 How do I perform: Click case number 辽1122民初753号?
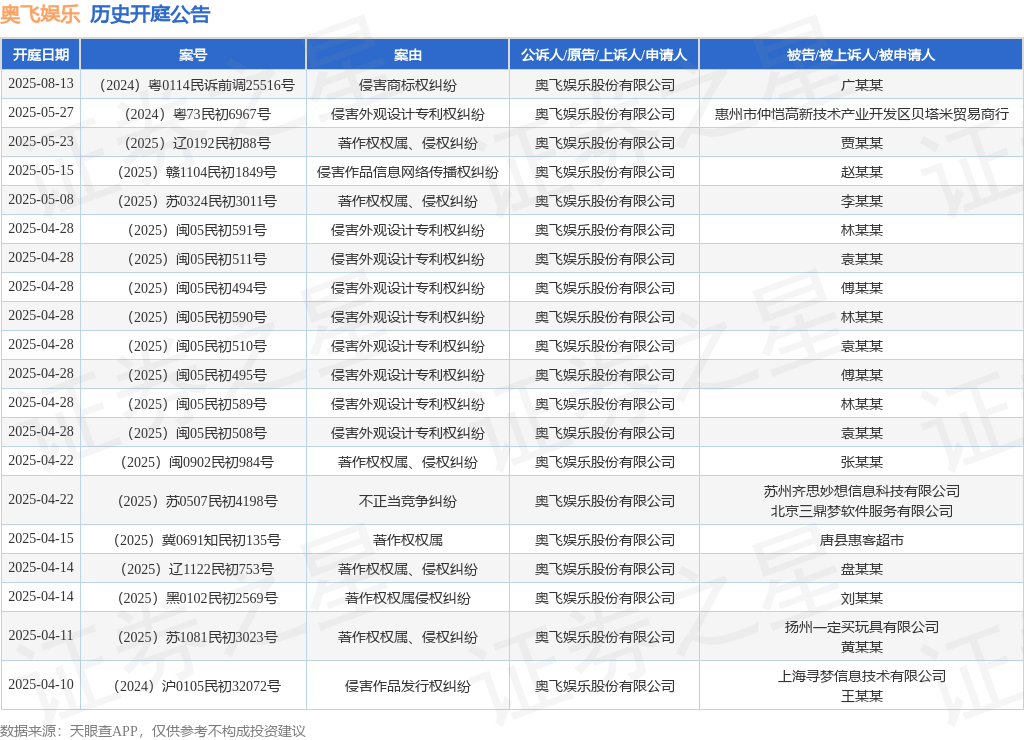(197, 570)
